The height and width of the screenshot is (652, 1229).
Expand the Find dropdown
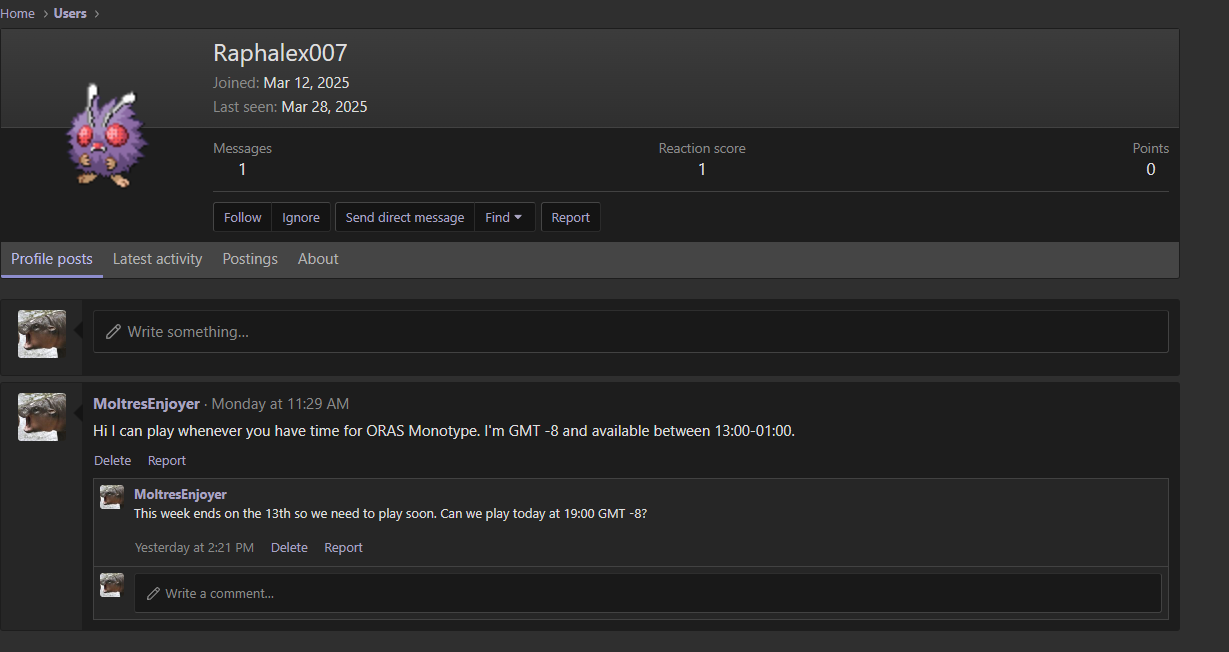[x=505, y=218]
